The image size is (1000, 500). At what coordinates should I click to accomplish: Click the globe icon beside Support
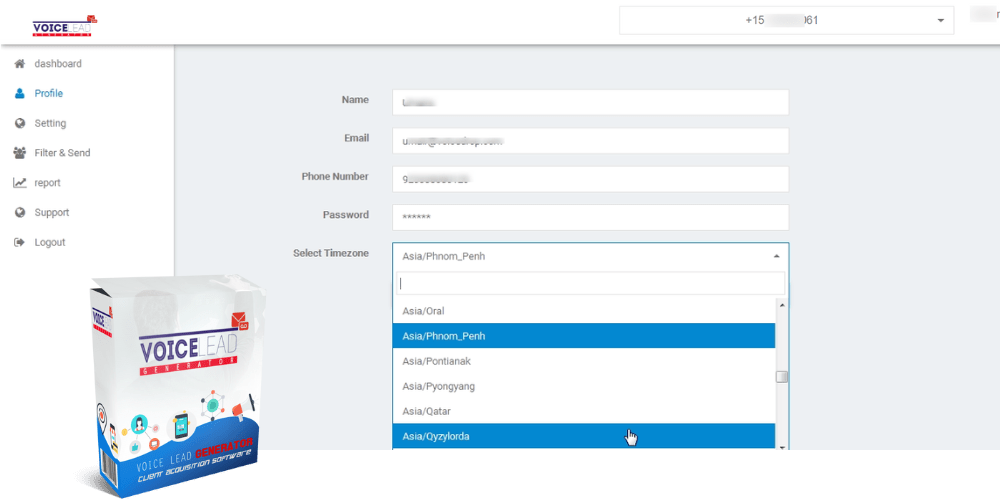coord(20,212)
